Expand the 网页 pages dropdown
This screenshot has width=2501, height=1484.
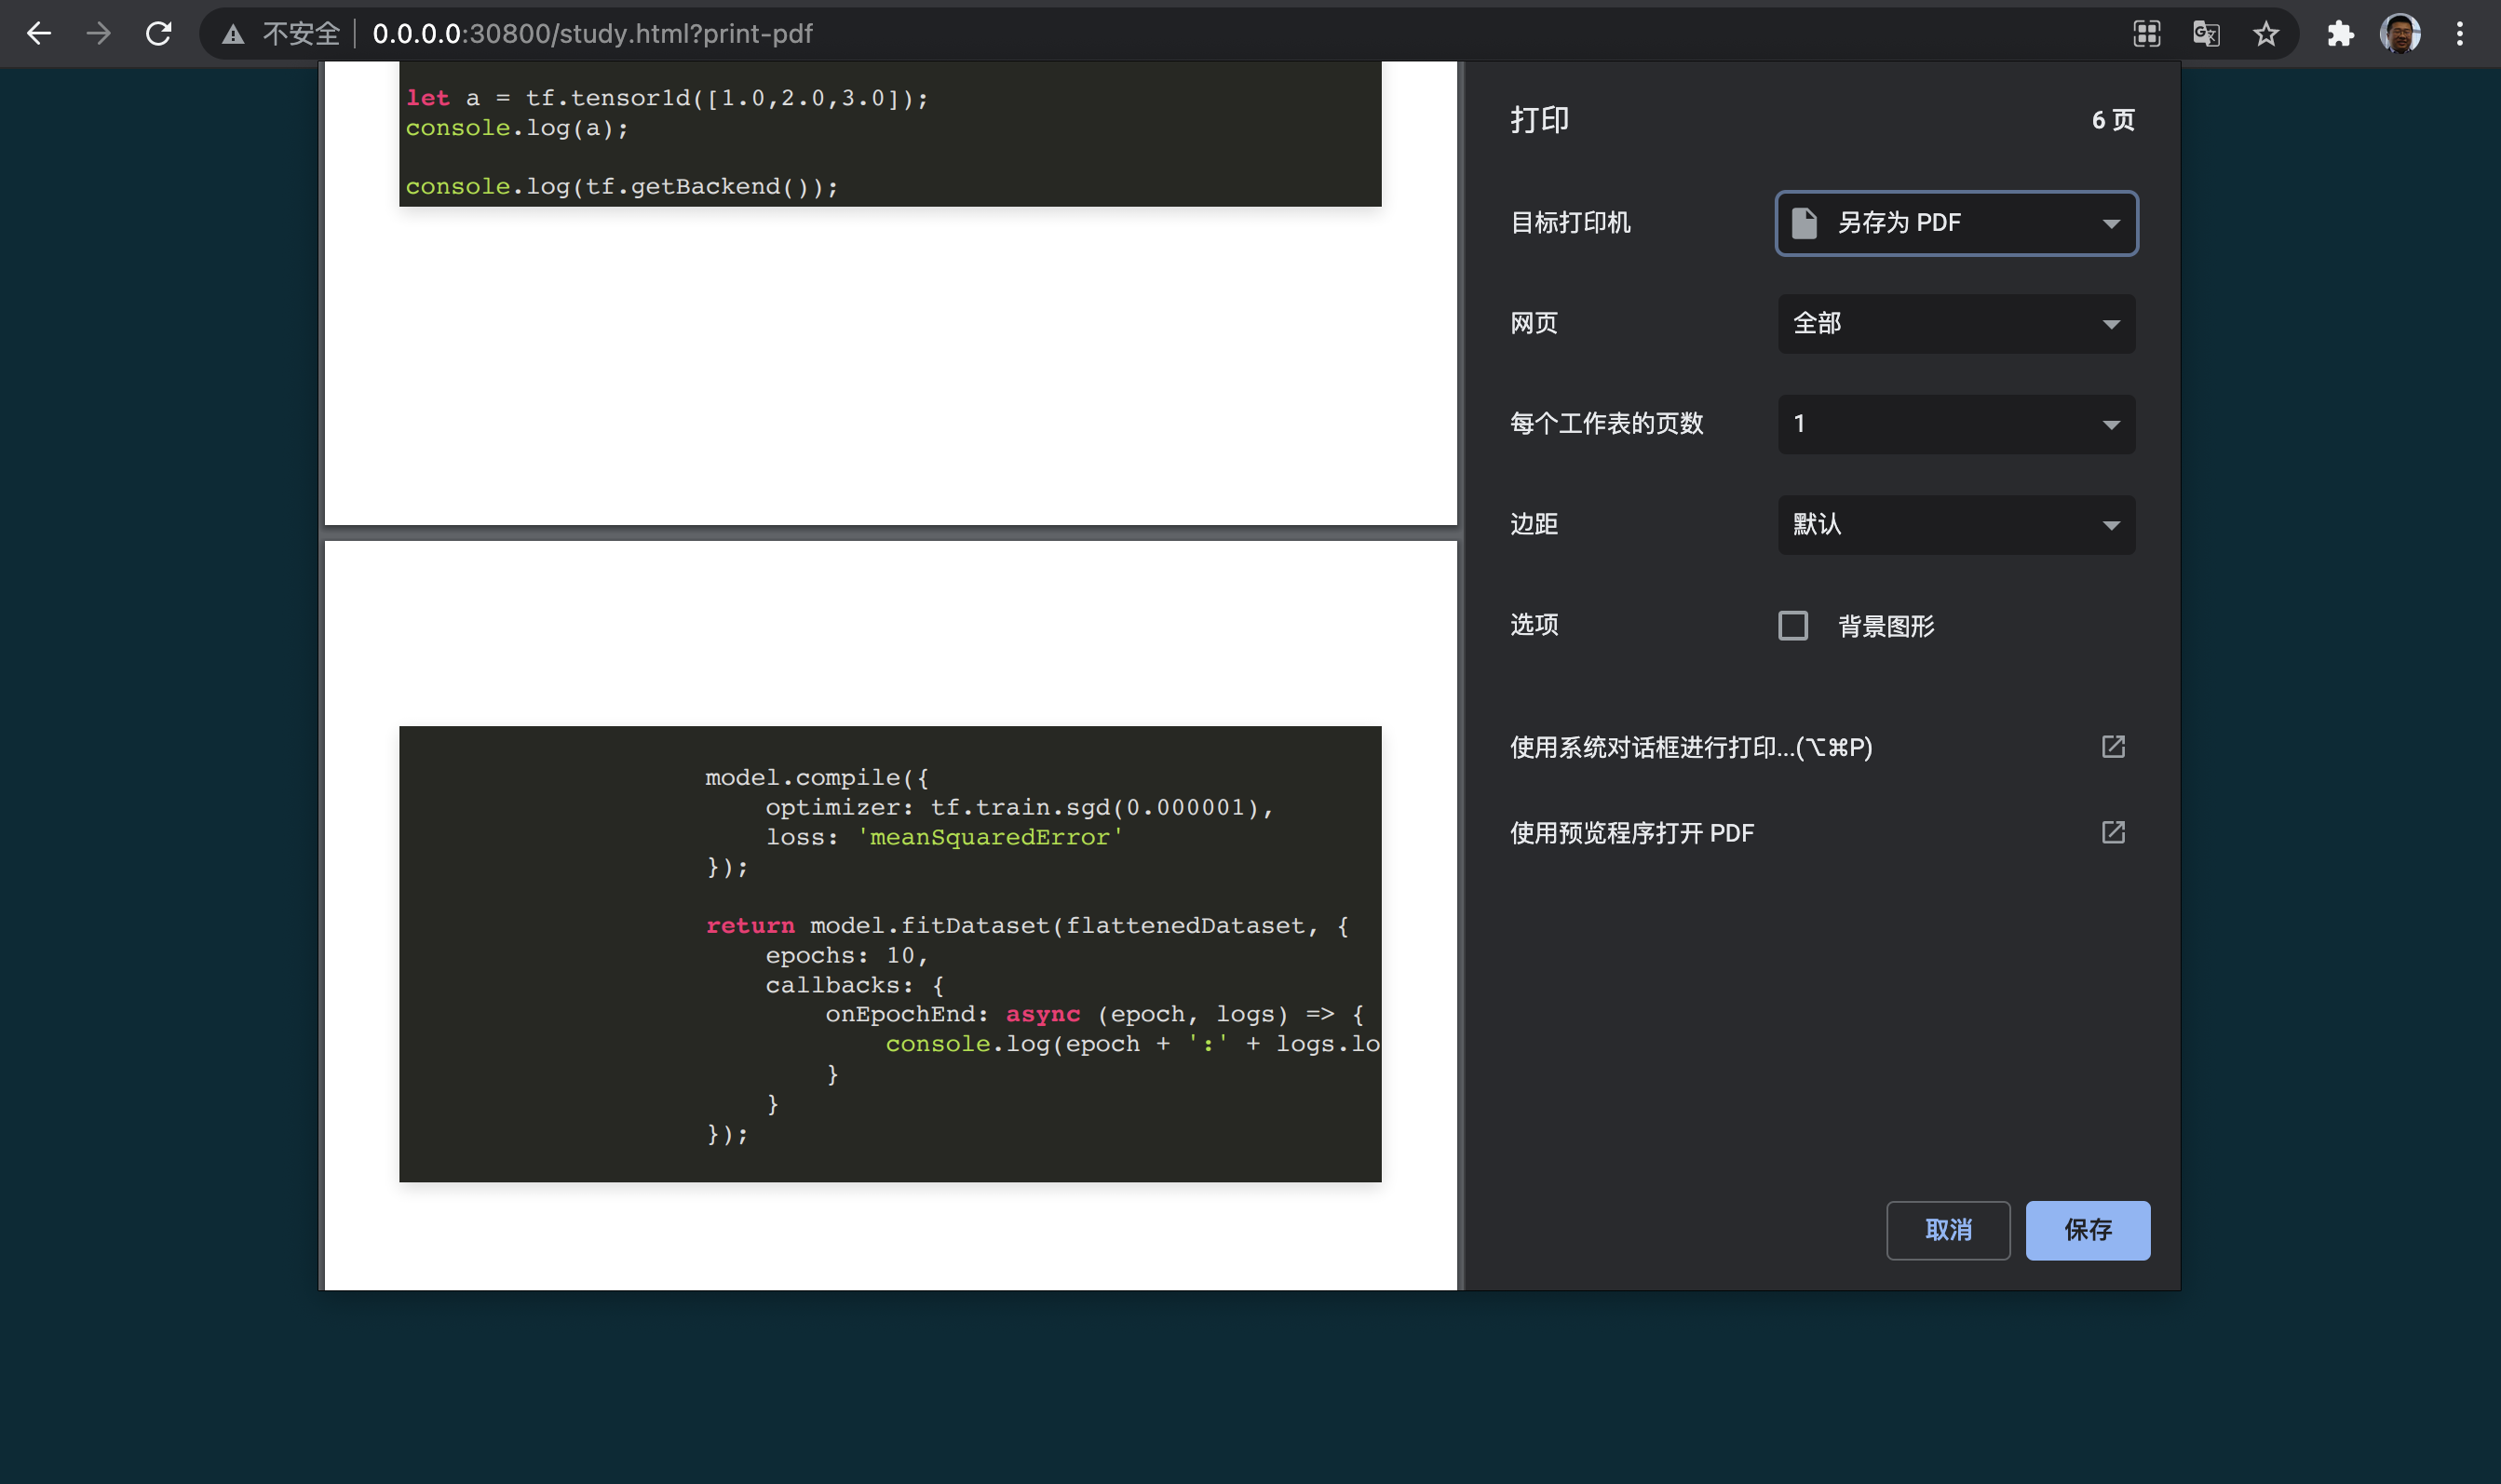click(x=1956, y=324)
